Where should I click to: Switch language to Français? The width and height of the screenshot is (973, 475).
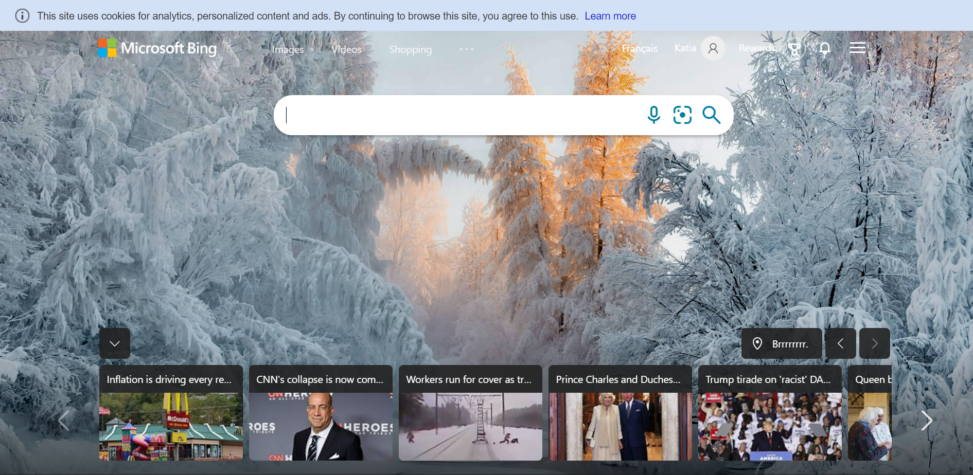[x=639, y=49]
